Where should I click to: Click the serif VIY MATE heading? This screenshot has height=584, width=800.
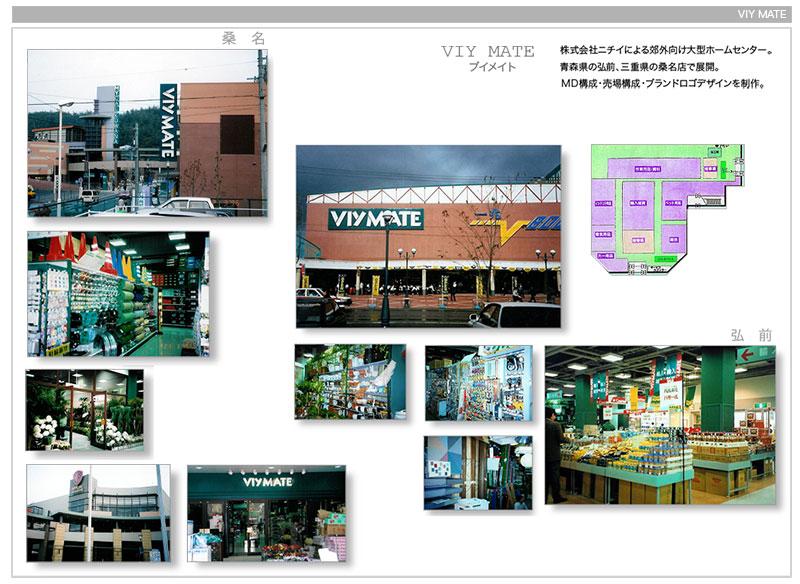point(488,52)
